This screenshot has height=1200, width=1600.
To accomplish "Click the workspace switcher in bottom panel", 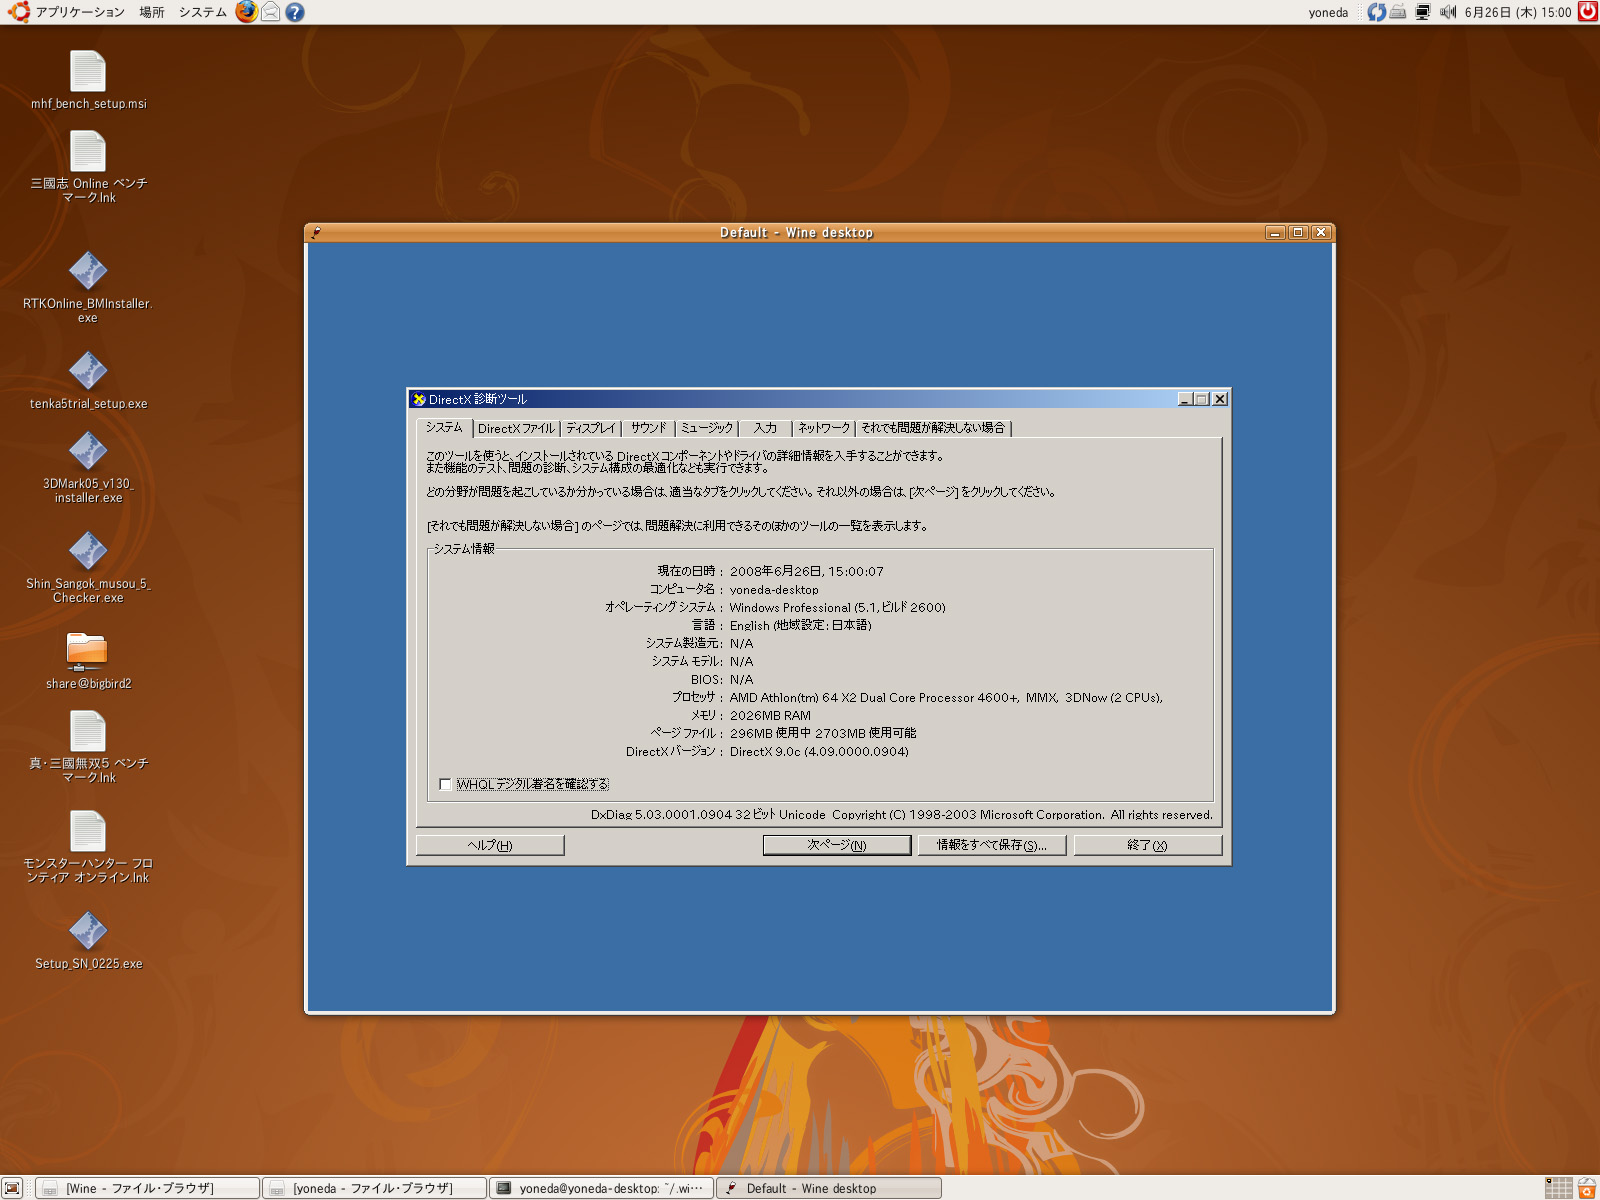I will pos(1558,1188).
